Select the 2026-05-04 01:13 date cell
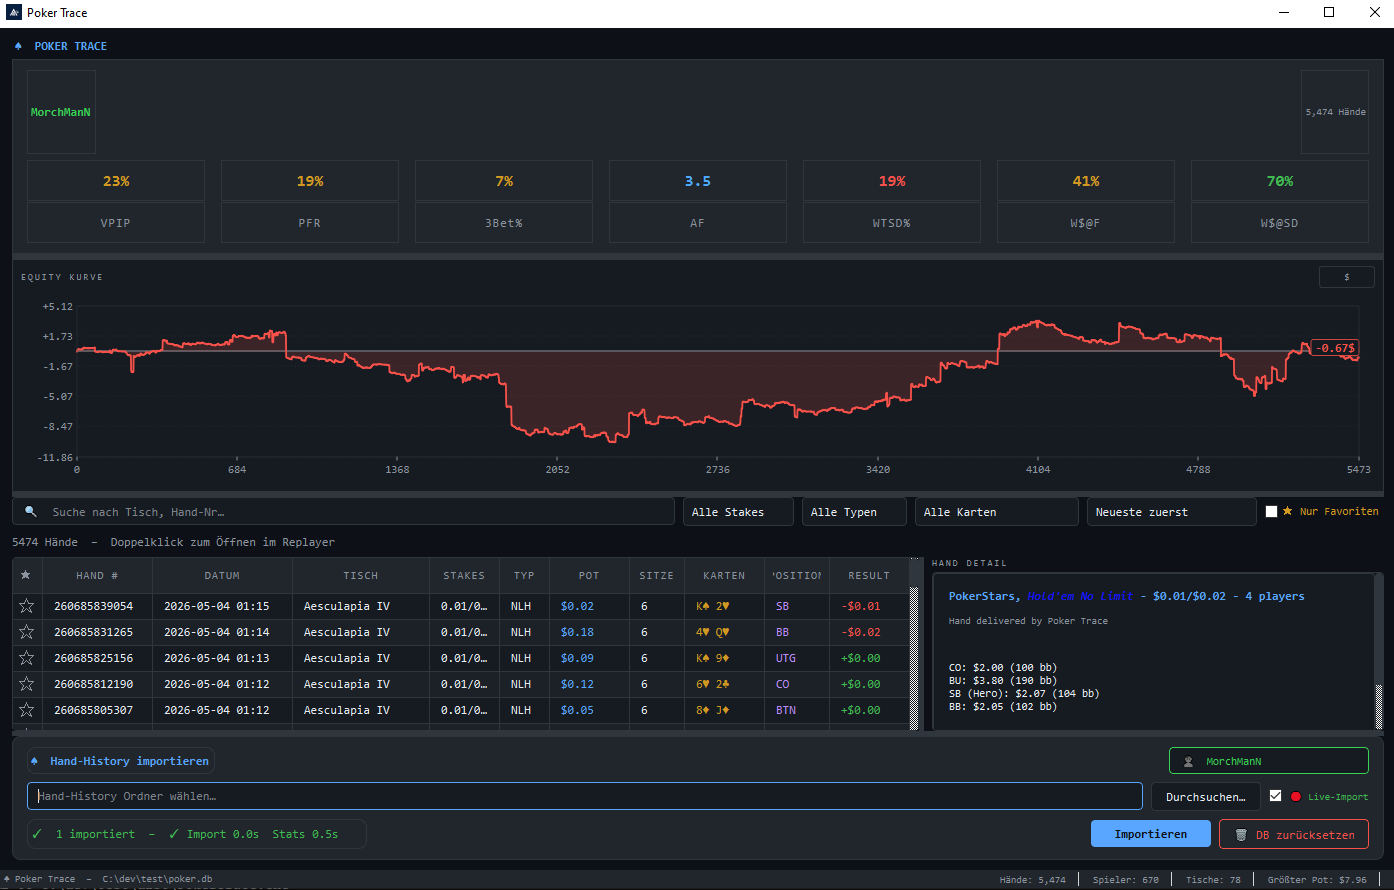Screen dimensions: 1394x890 (222, 658)
